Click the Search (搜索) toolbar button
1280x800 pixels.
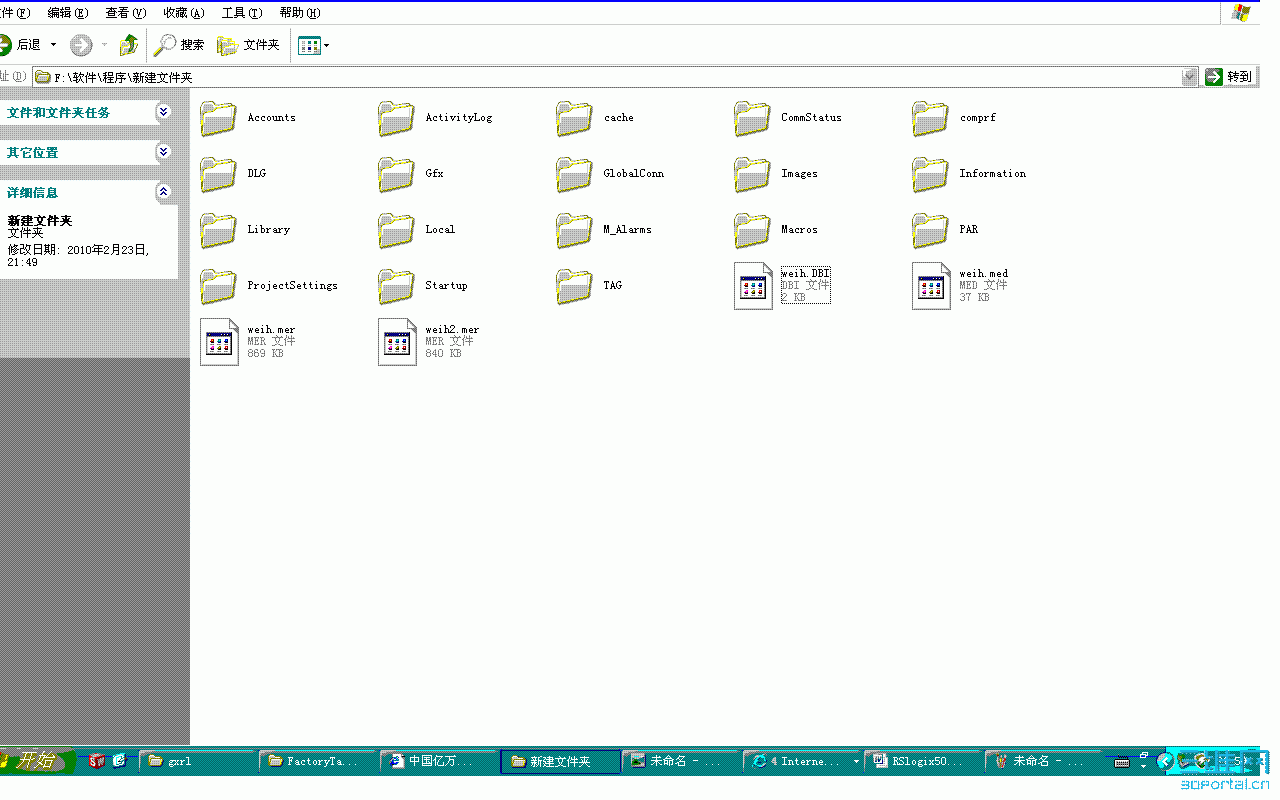pyautogui.click(x=180, y=45)
